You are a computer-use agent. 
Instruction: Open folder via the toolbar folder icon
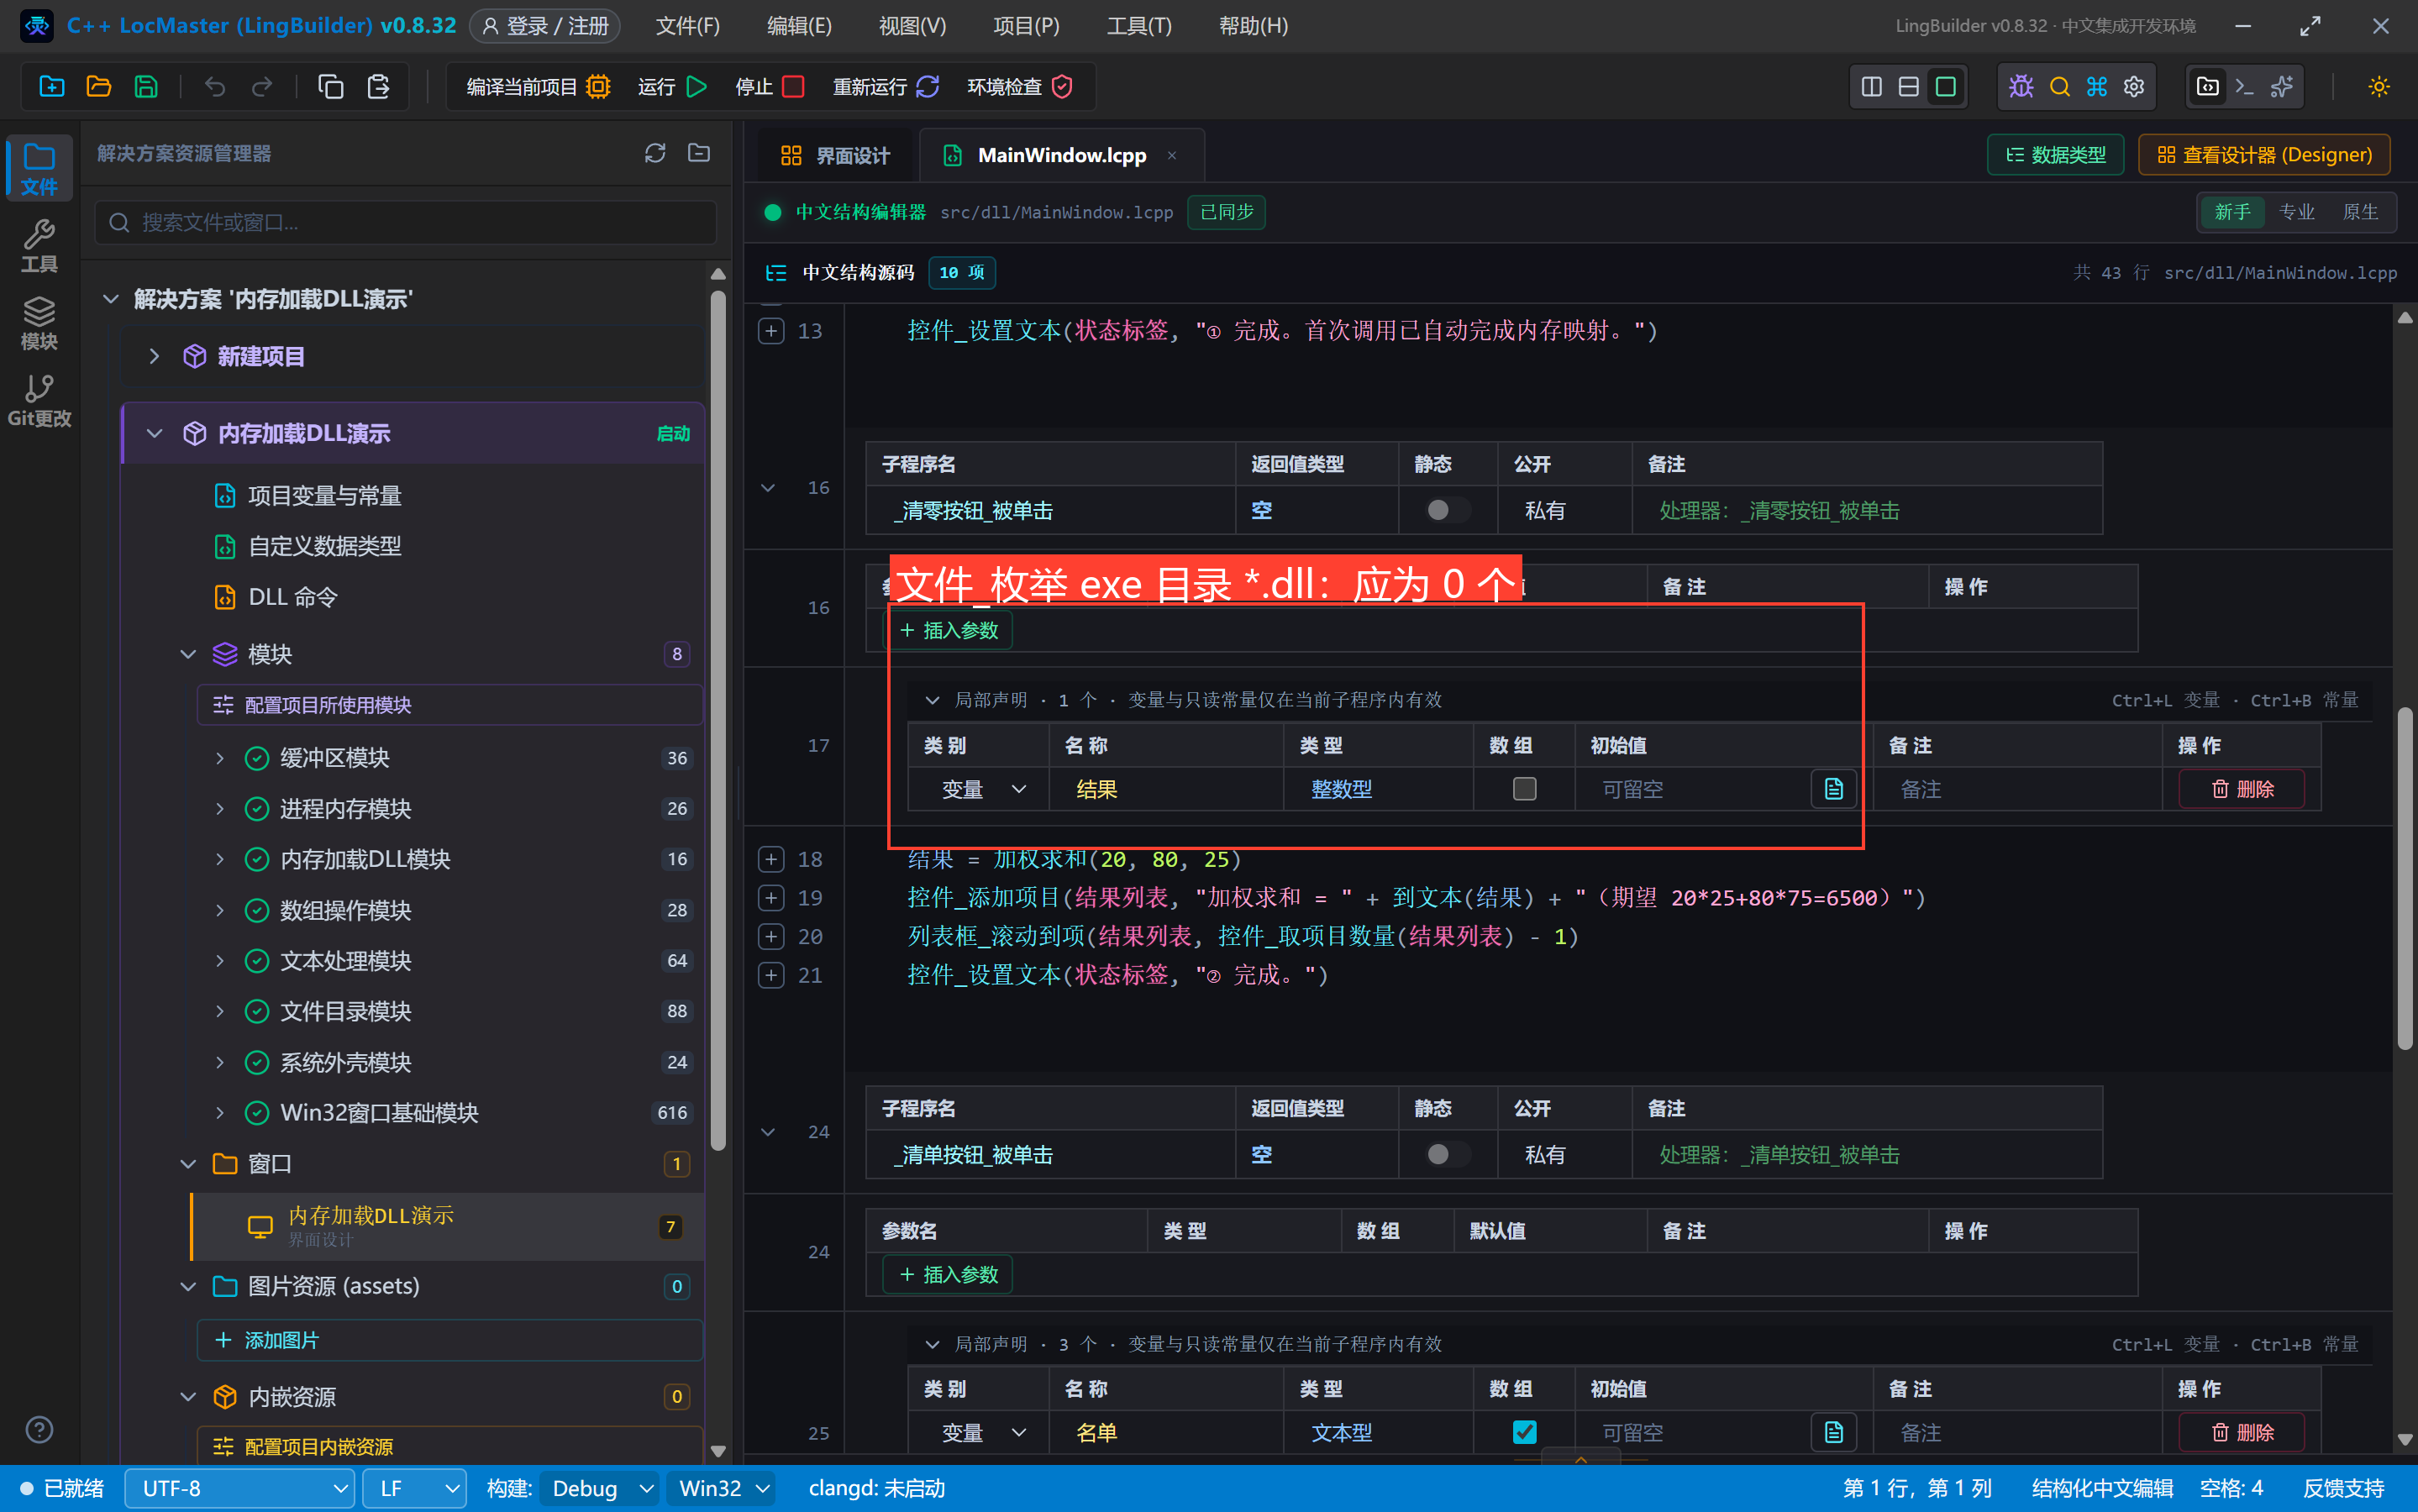pos(98,87)
